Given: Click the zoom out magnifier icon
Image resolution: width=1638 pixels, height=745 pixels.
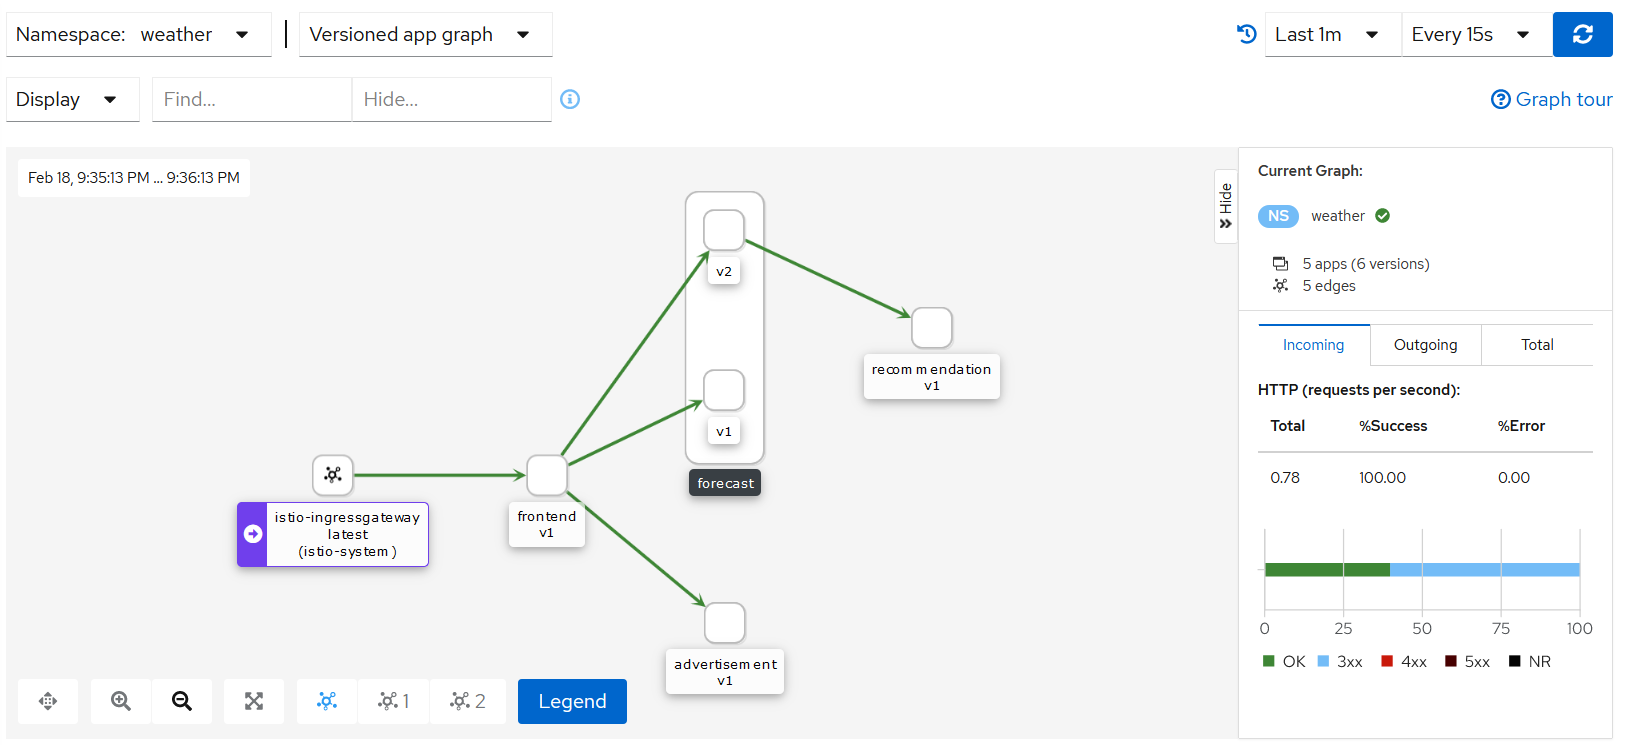Looking at the screenshot, I should (x=182, y=701).
